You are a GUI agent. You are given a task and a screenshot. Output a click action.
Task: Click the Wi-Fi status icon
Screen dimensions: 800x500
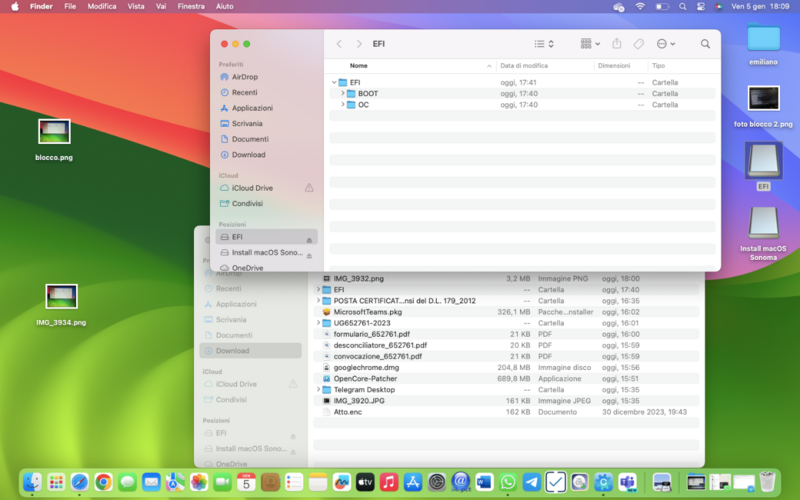point(640,7)
